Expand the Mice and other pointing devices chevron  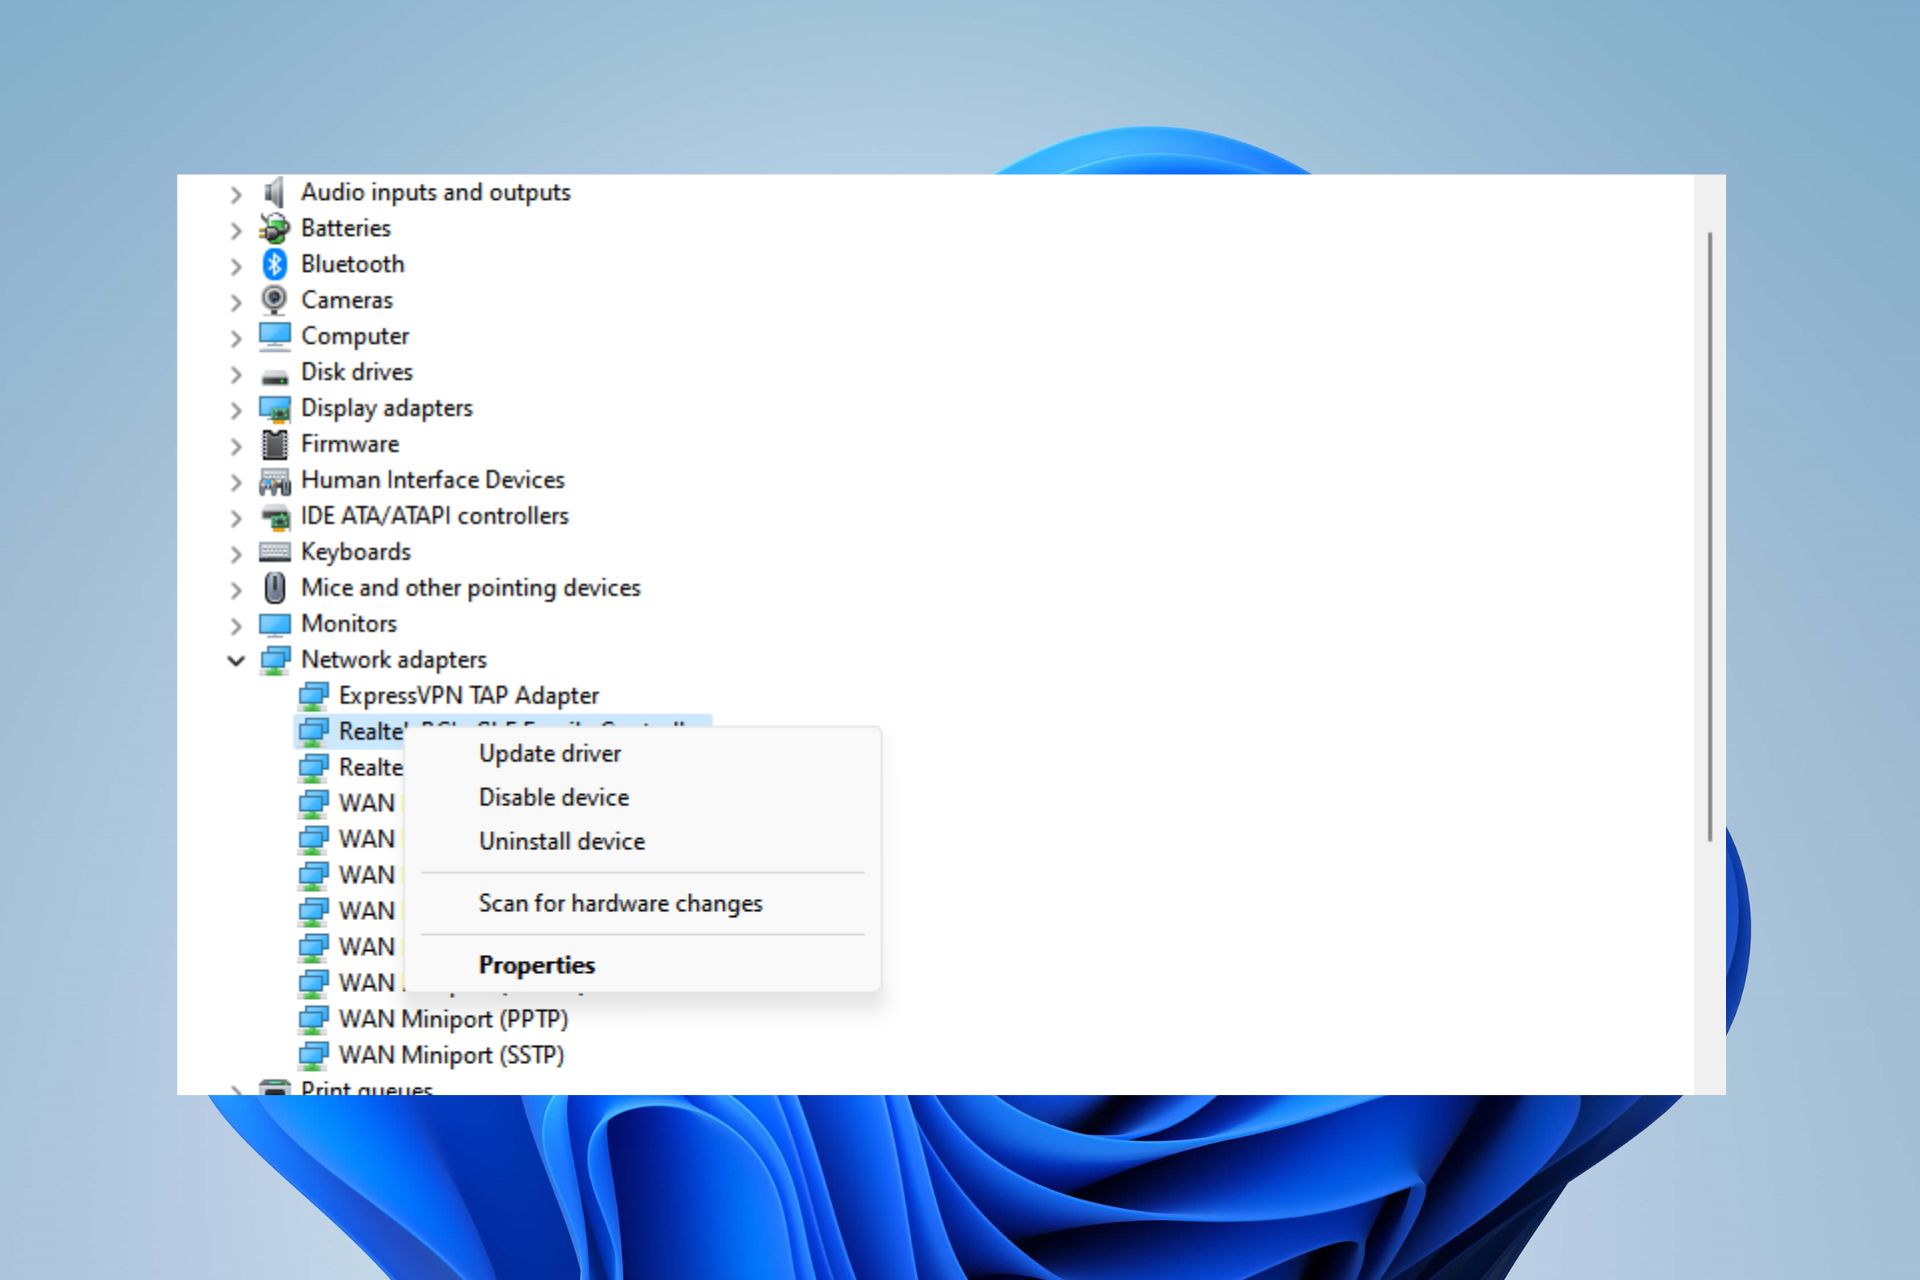tap(236, 590)
